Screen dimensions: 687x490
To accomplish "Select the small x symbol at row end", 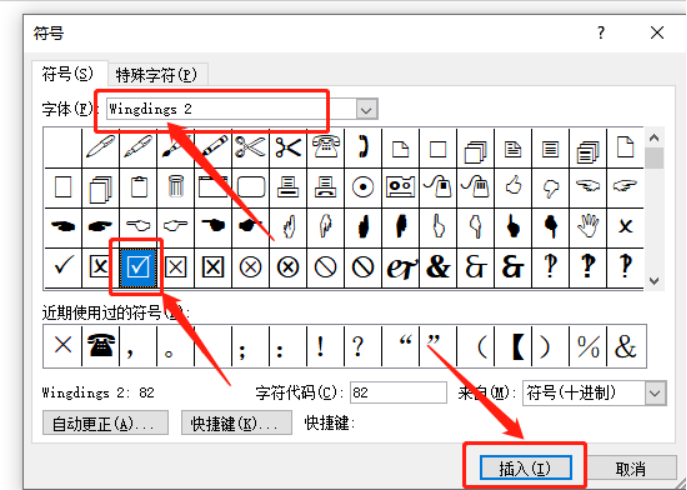I will point(625,227).
